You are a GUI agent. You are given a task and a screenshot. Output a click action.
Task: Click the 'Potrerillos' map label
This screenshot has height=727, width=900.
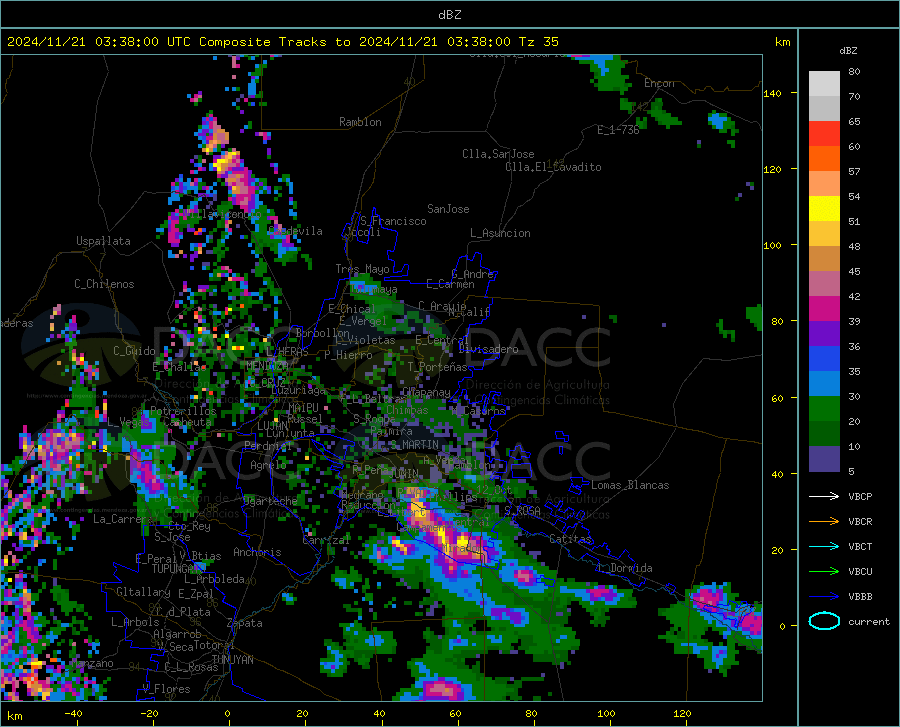[x=184, y=411]
